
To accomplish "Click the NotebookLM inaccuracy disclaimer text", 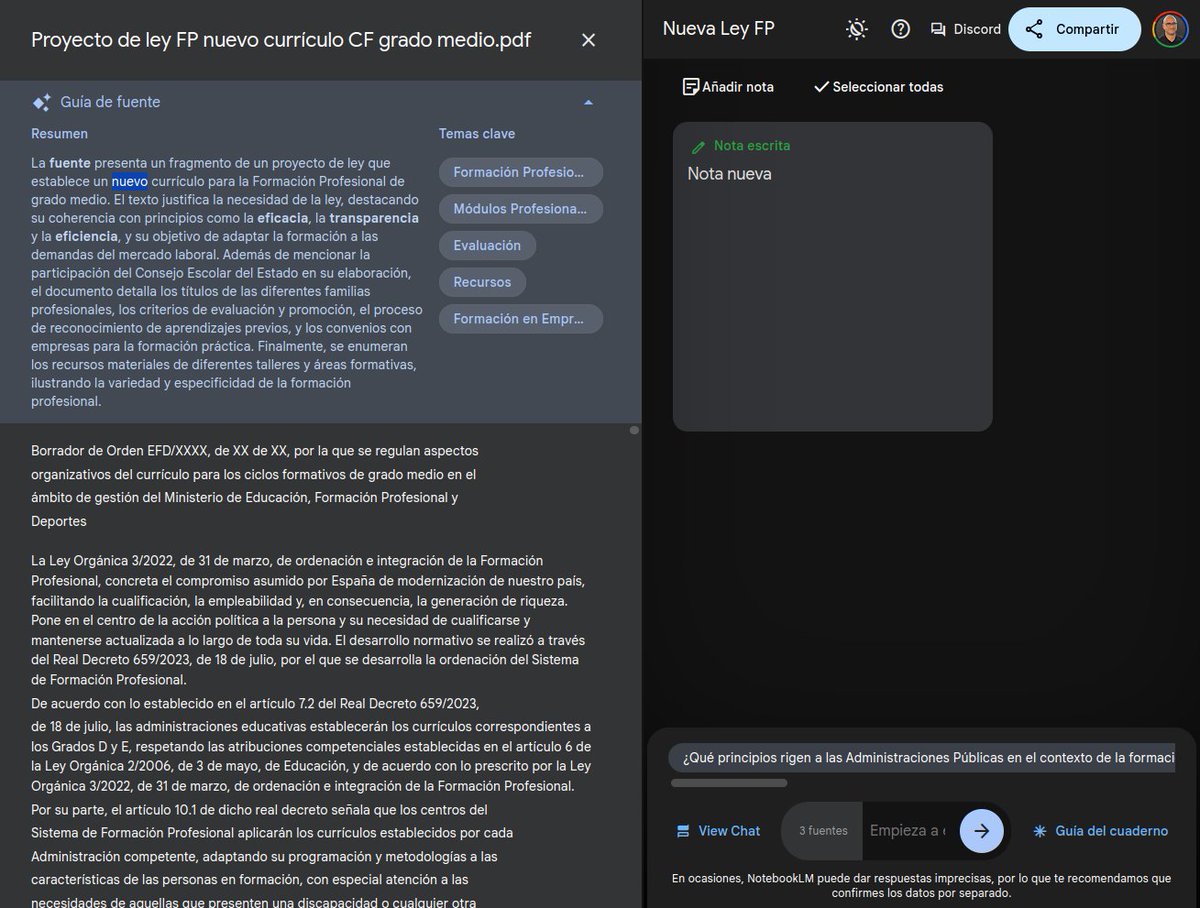I will [921, 886].
